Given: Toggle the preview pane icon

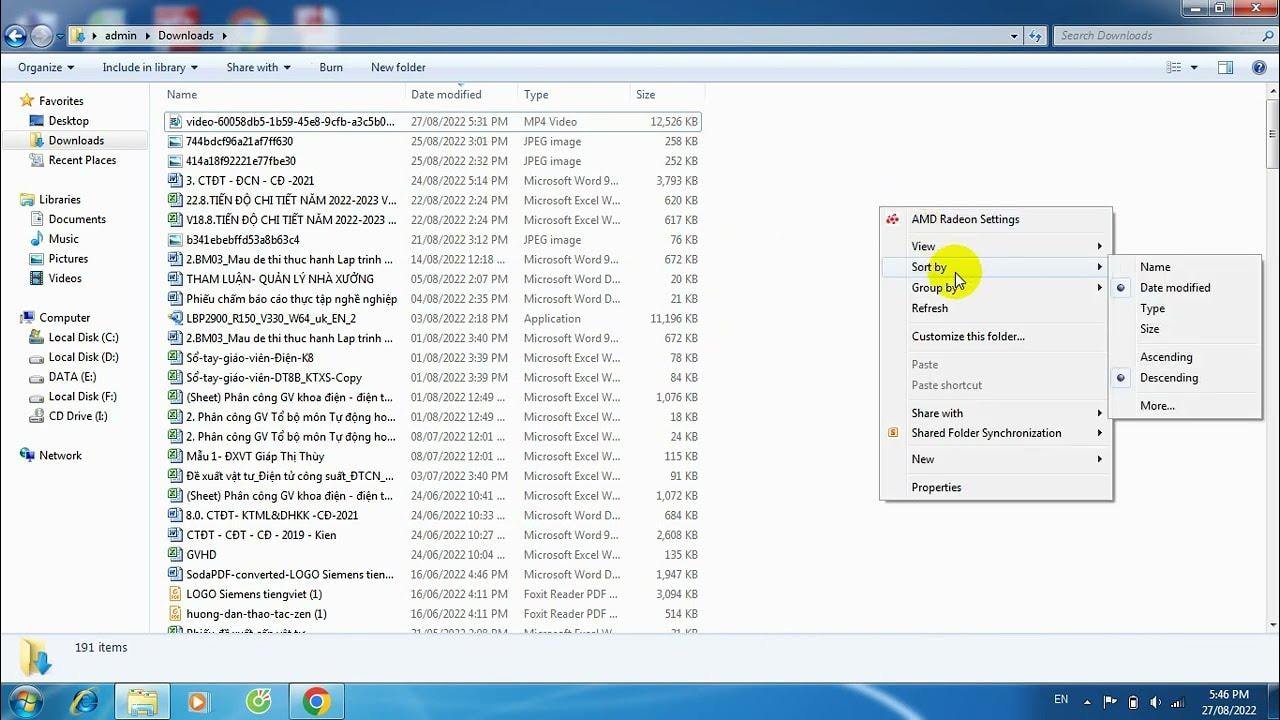Looking at the screenshot, I should pos(1225,67).
